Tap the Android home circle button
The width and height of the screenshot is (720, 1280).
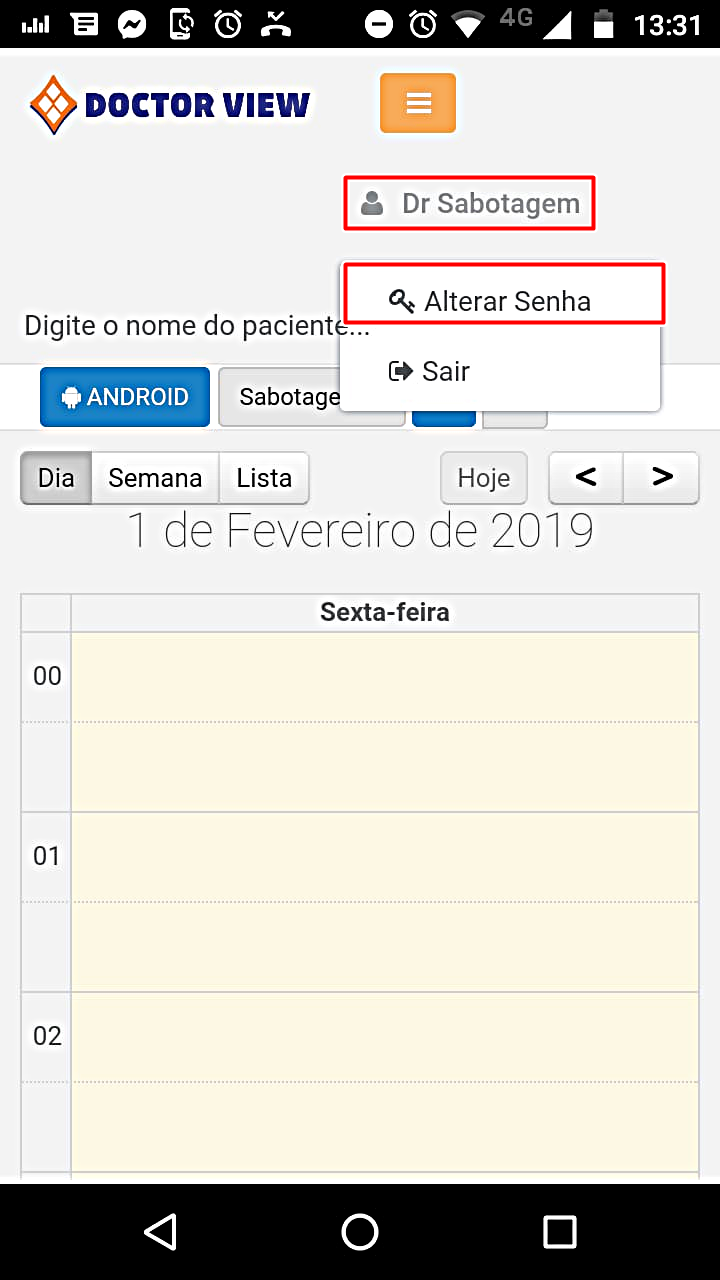pos(360,1231)
